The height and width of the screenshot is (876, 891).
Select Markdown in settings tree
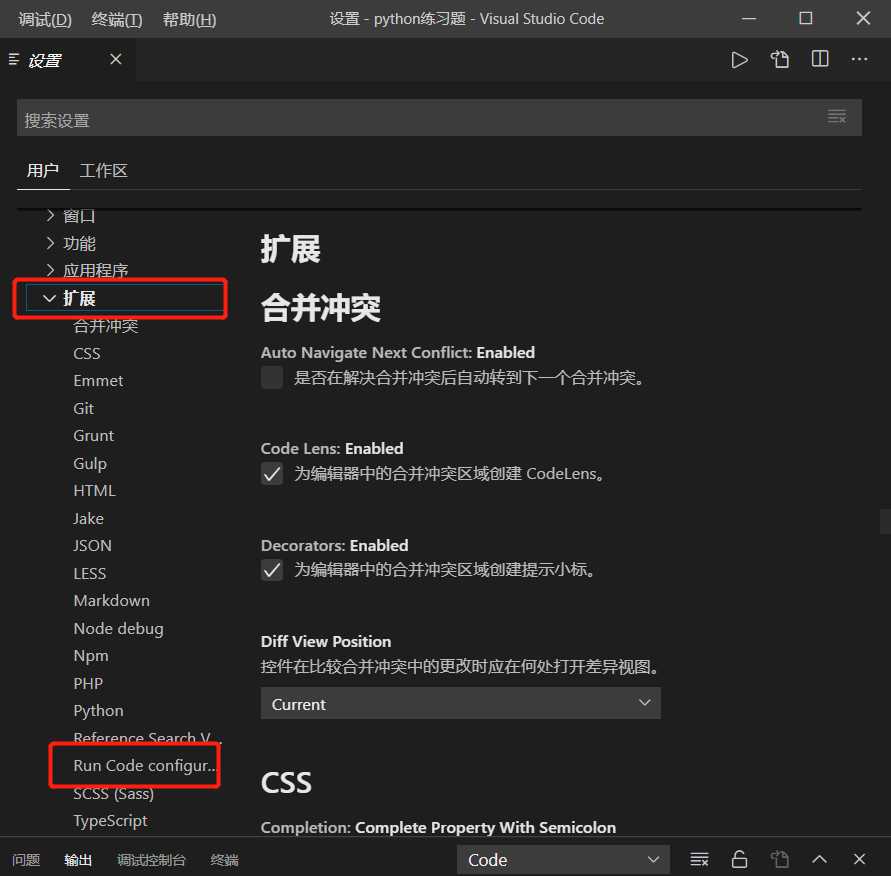111,601
